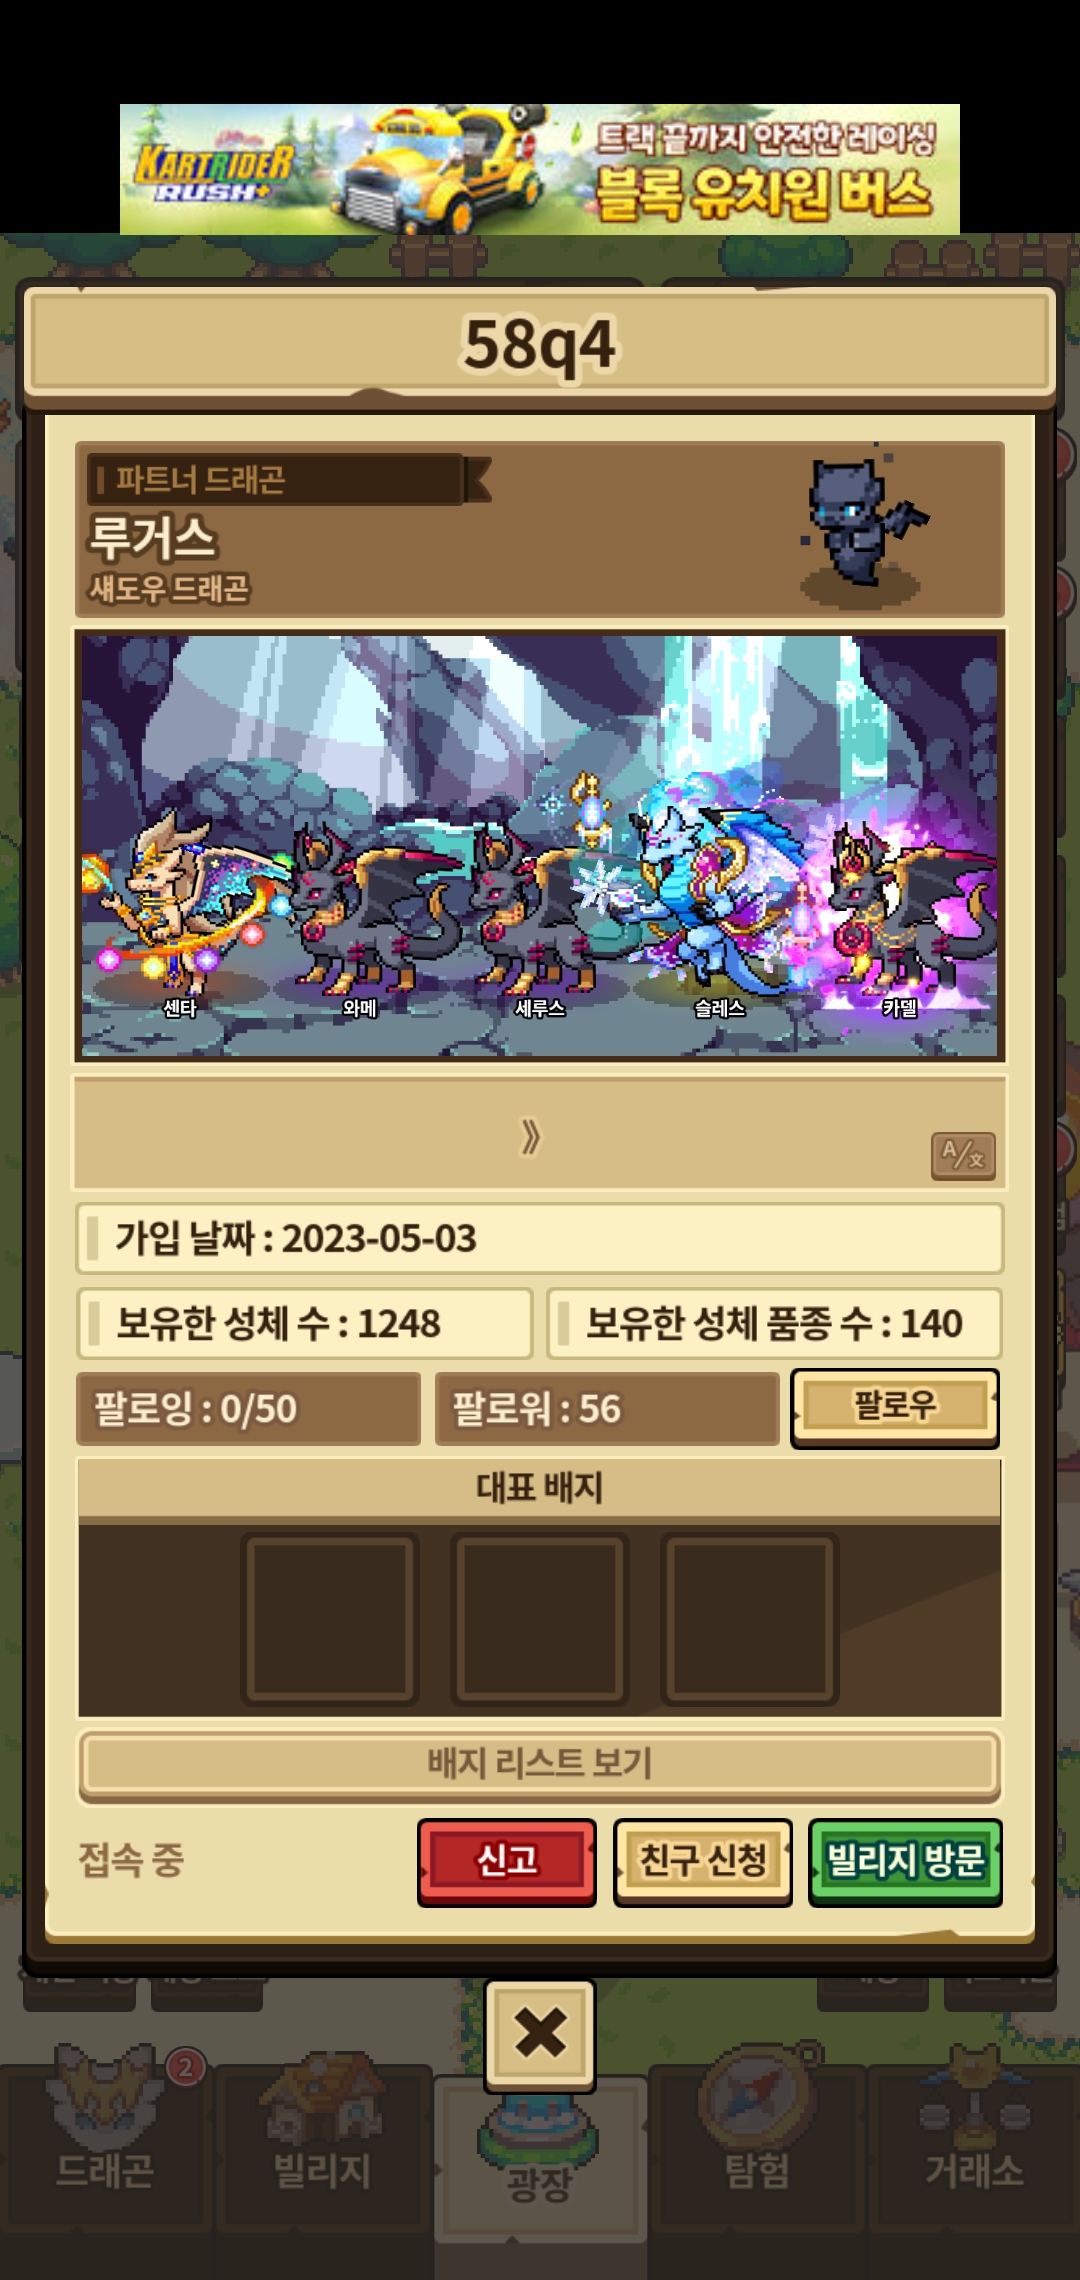Close the profile popup with X
The width and height of the screenshot is (1080, 2280).
(540, 2034)
